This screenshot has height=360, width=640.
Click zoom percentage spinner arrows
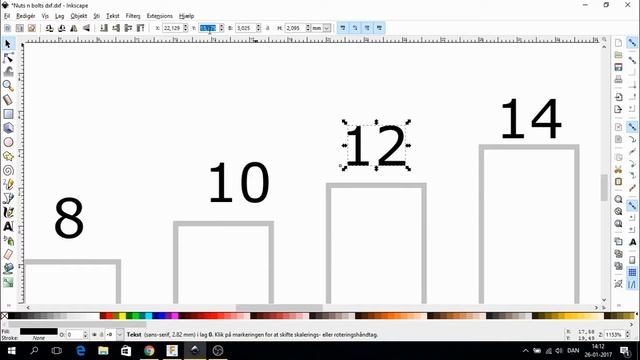(x=628, y=335)
